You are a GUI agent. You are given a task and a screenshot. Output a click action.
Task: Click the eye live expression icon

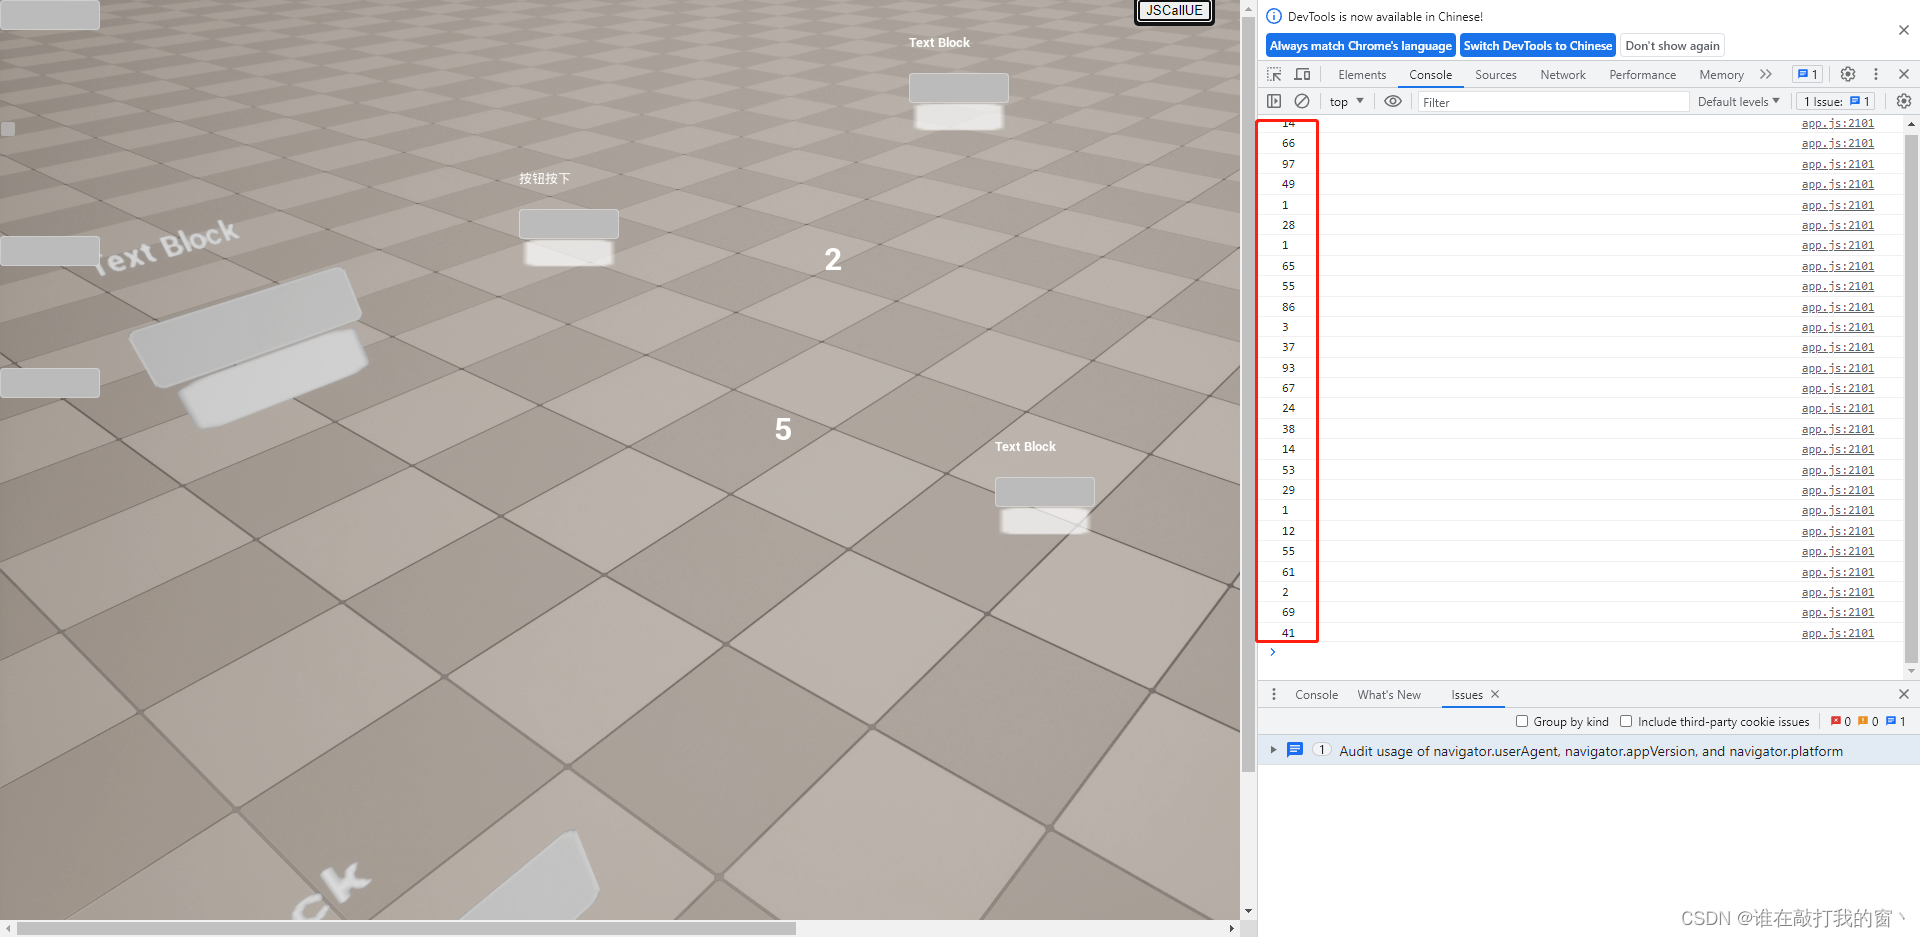[x=1392, y=101]
